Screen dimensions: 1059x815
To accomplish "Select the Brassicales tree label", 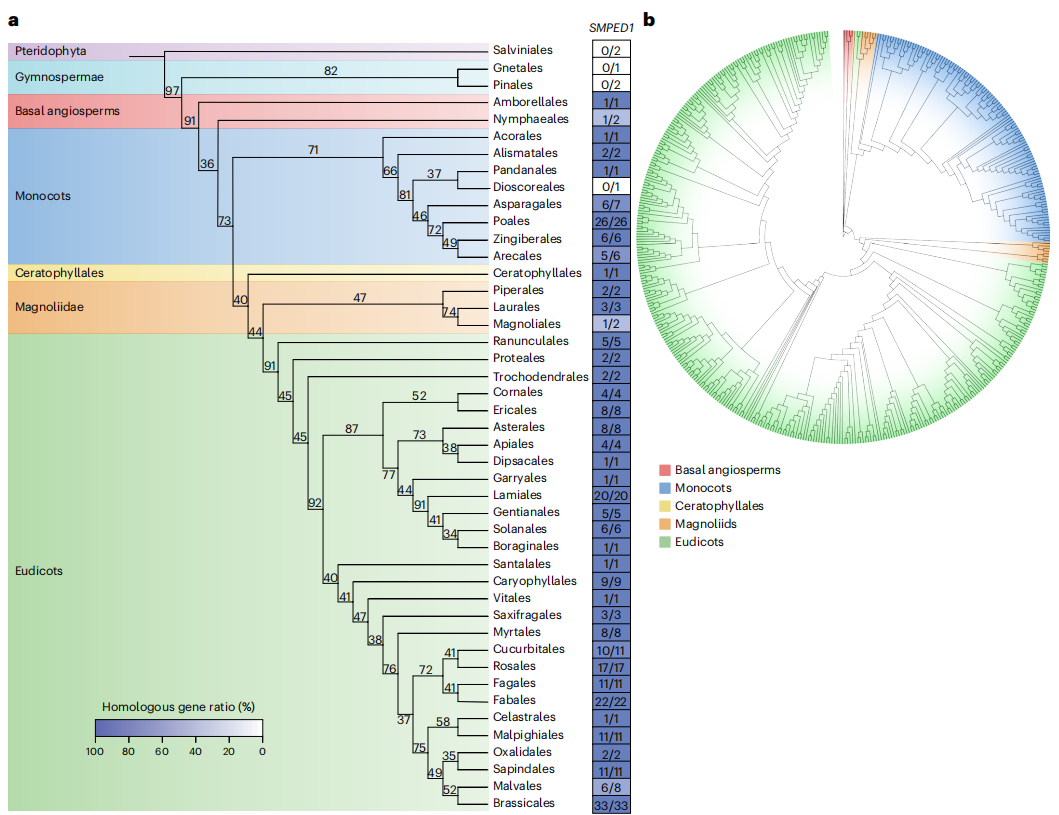I will (522, 803).
